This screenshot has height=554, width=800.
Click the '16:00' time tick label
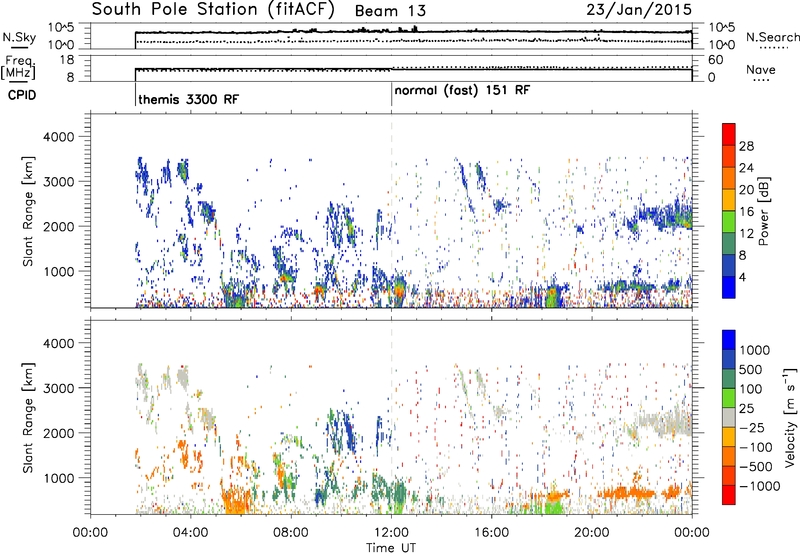coord(491,533)
